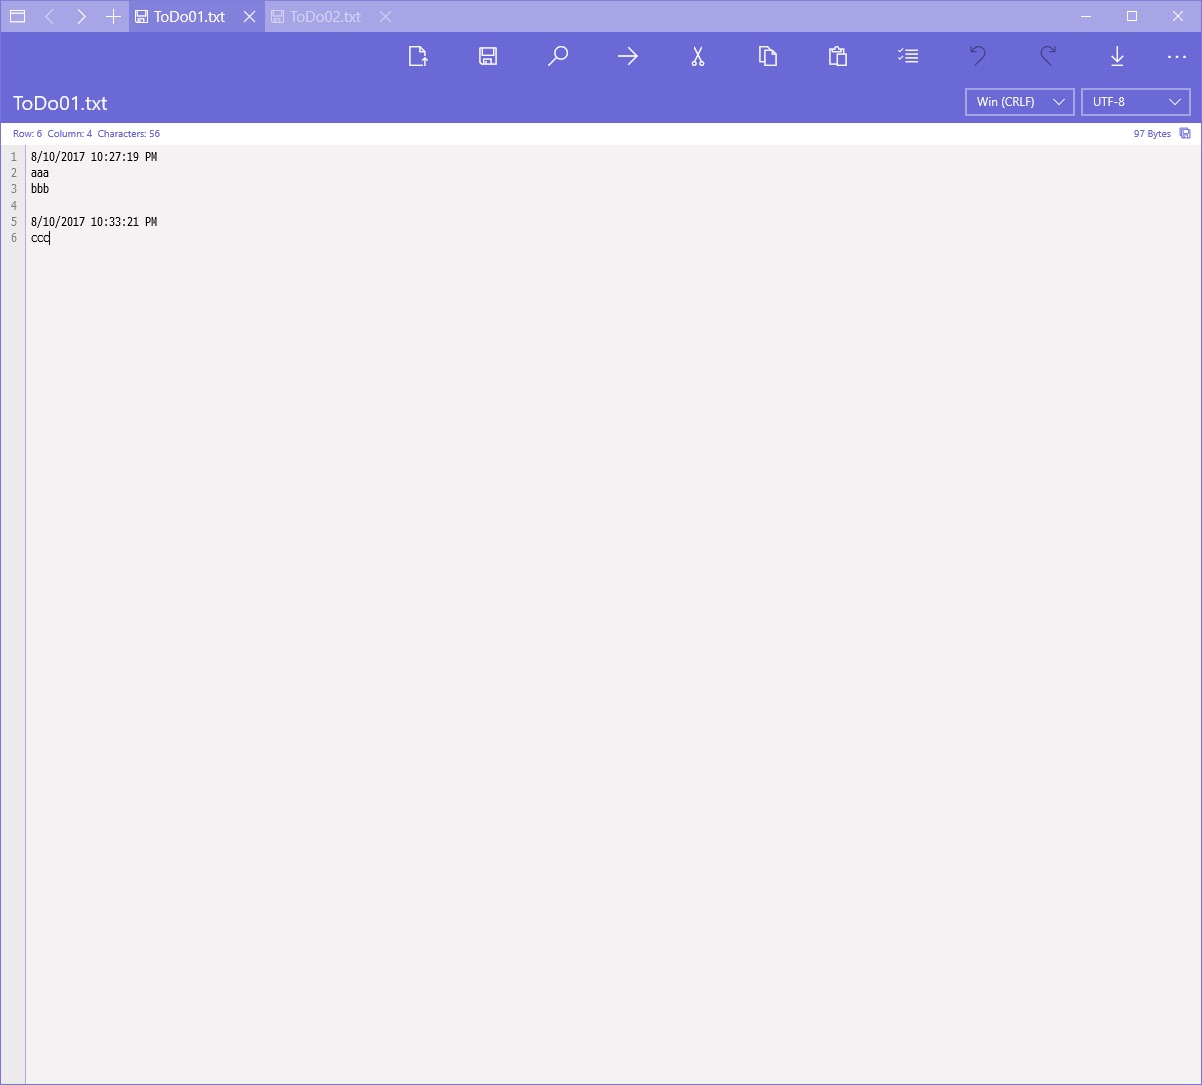This screenshot has width=1202, height=1085.
Task: Go to the previous tab arrow
Action: [x=49, y=16]
